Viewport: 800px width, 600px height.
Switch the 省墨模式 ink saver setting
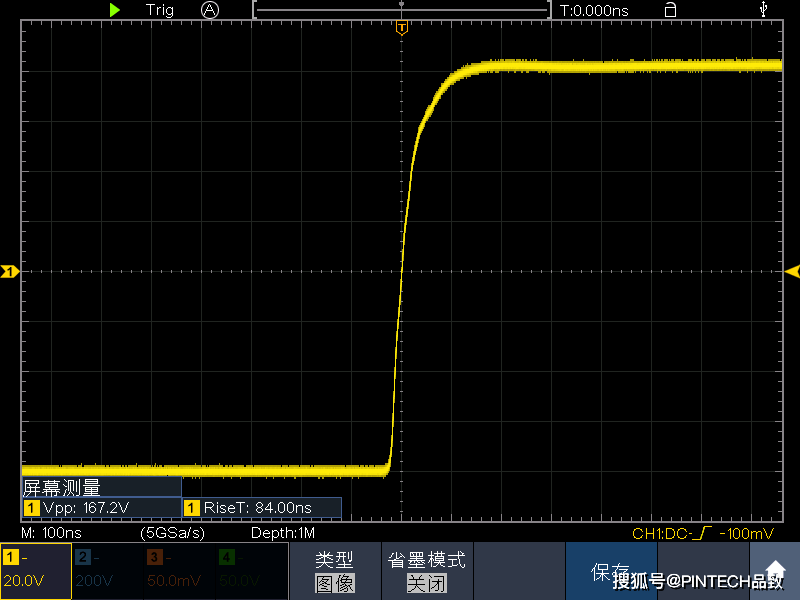pyautogui.click(x=427, y=571)
